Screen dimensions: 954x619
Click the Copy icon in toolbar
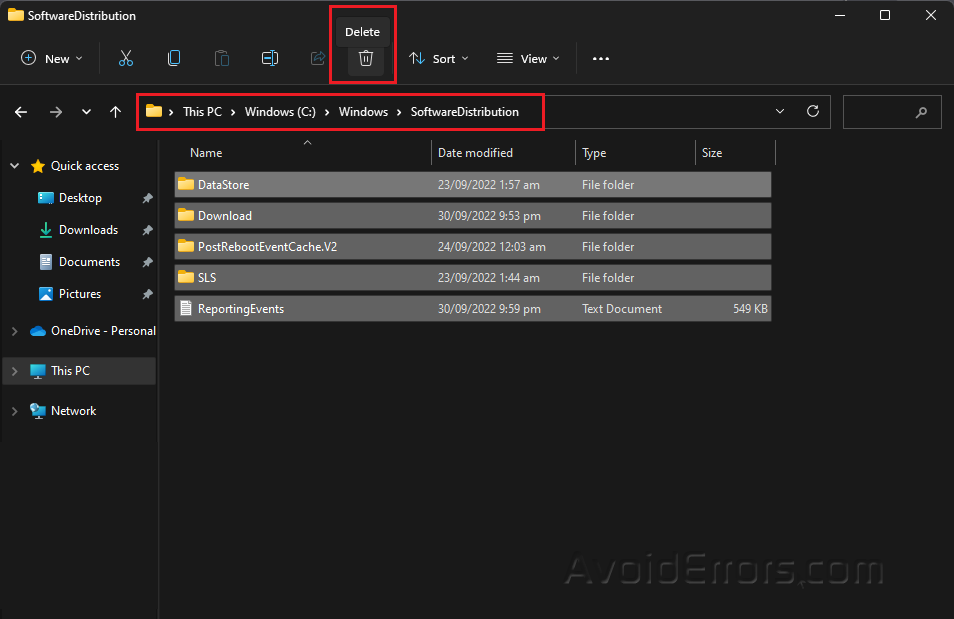tap(174, 59)
